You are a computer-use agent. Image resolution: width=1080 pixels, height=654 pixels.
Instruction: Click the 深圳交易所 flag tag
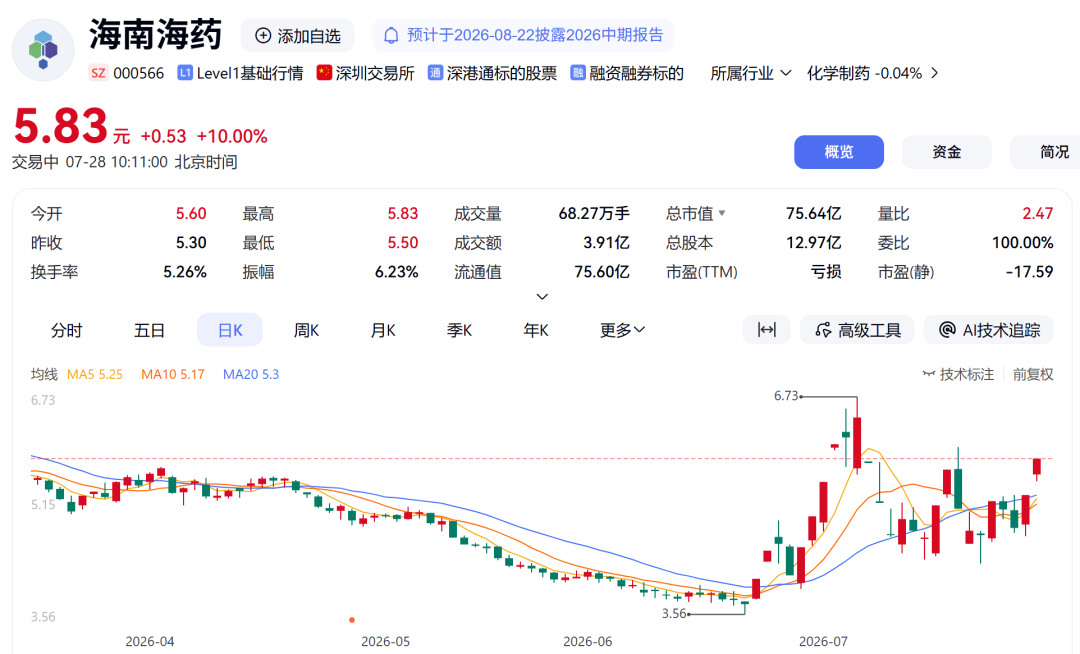pyautogui.click(x=366, y=74)
